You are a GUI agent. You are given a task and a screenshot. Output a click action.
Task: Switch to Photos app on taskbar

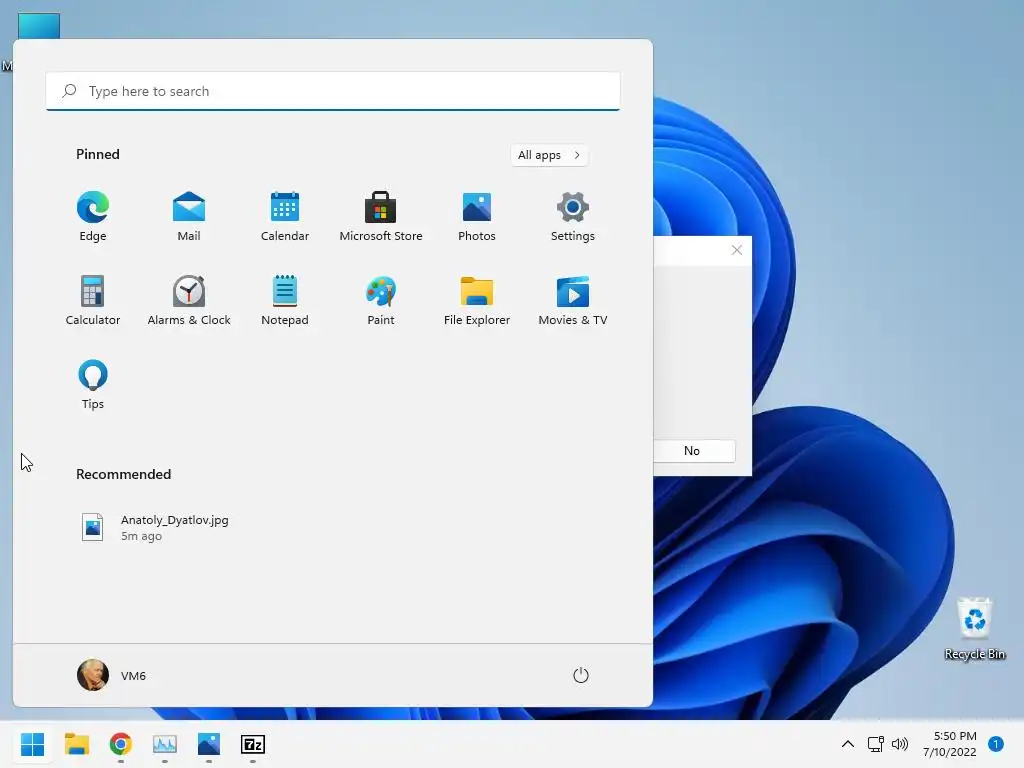(x=209, y=744)
